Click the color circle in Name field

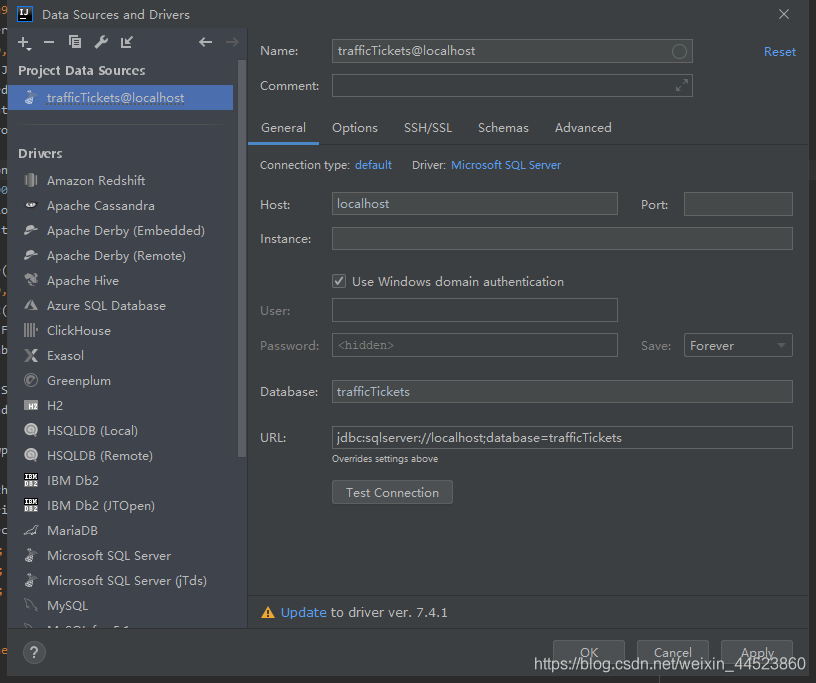click(x=679, y=51)
